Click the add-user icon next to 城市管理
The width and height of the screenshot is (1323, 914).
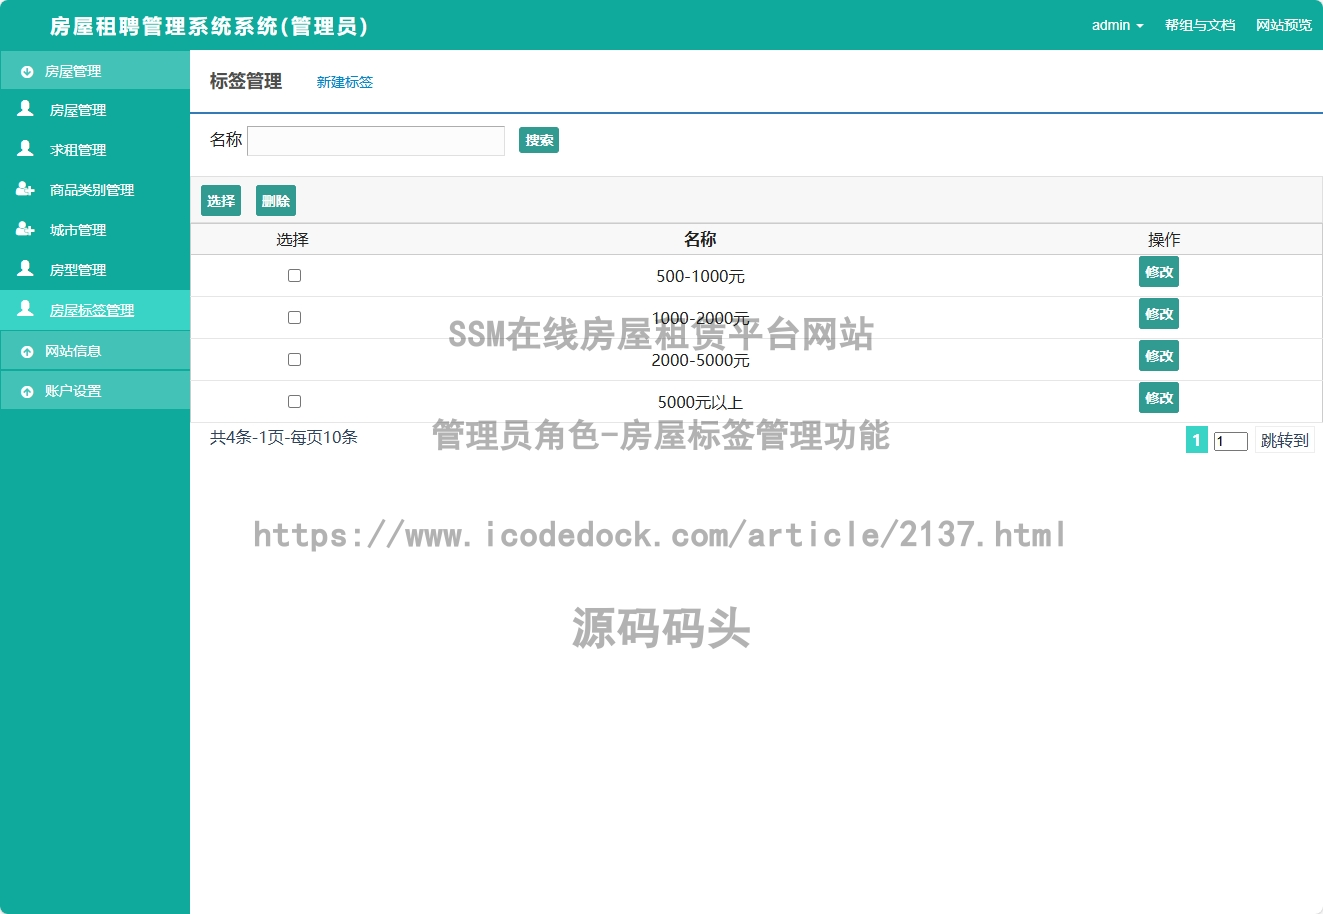26,229
